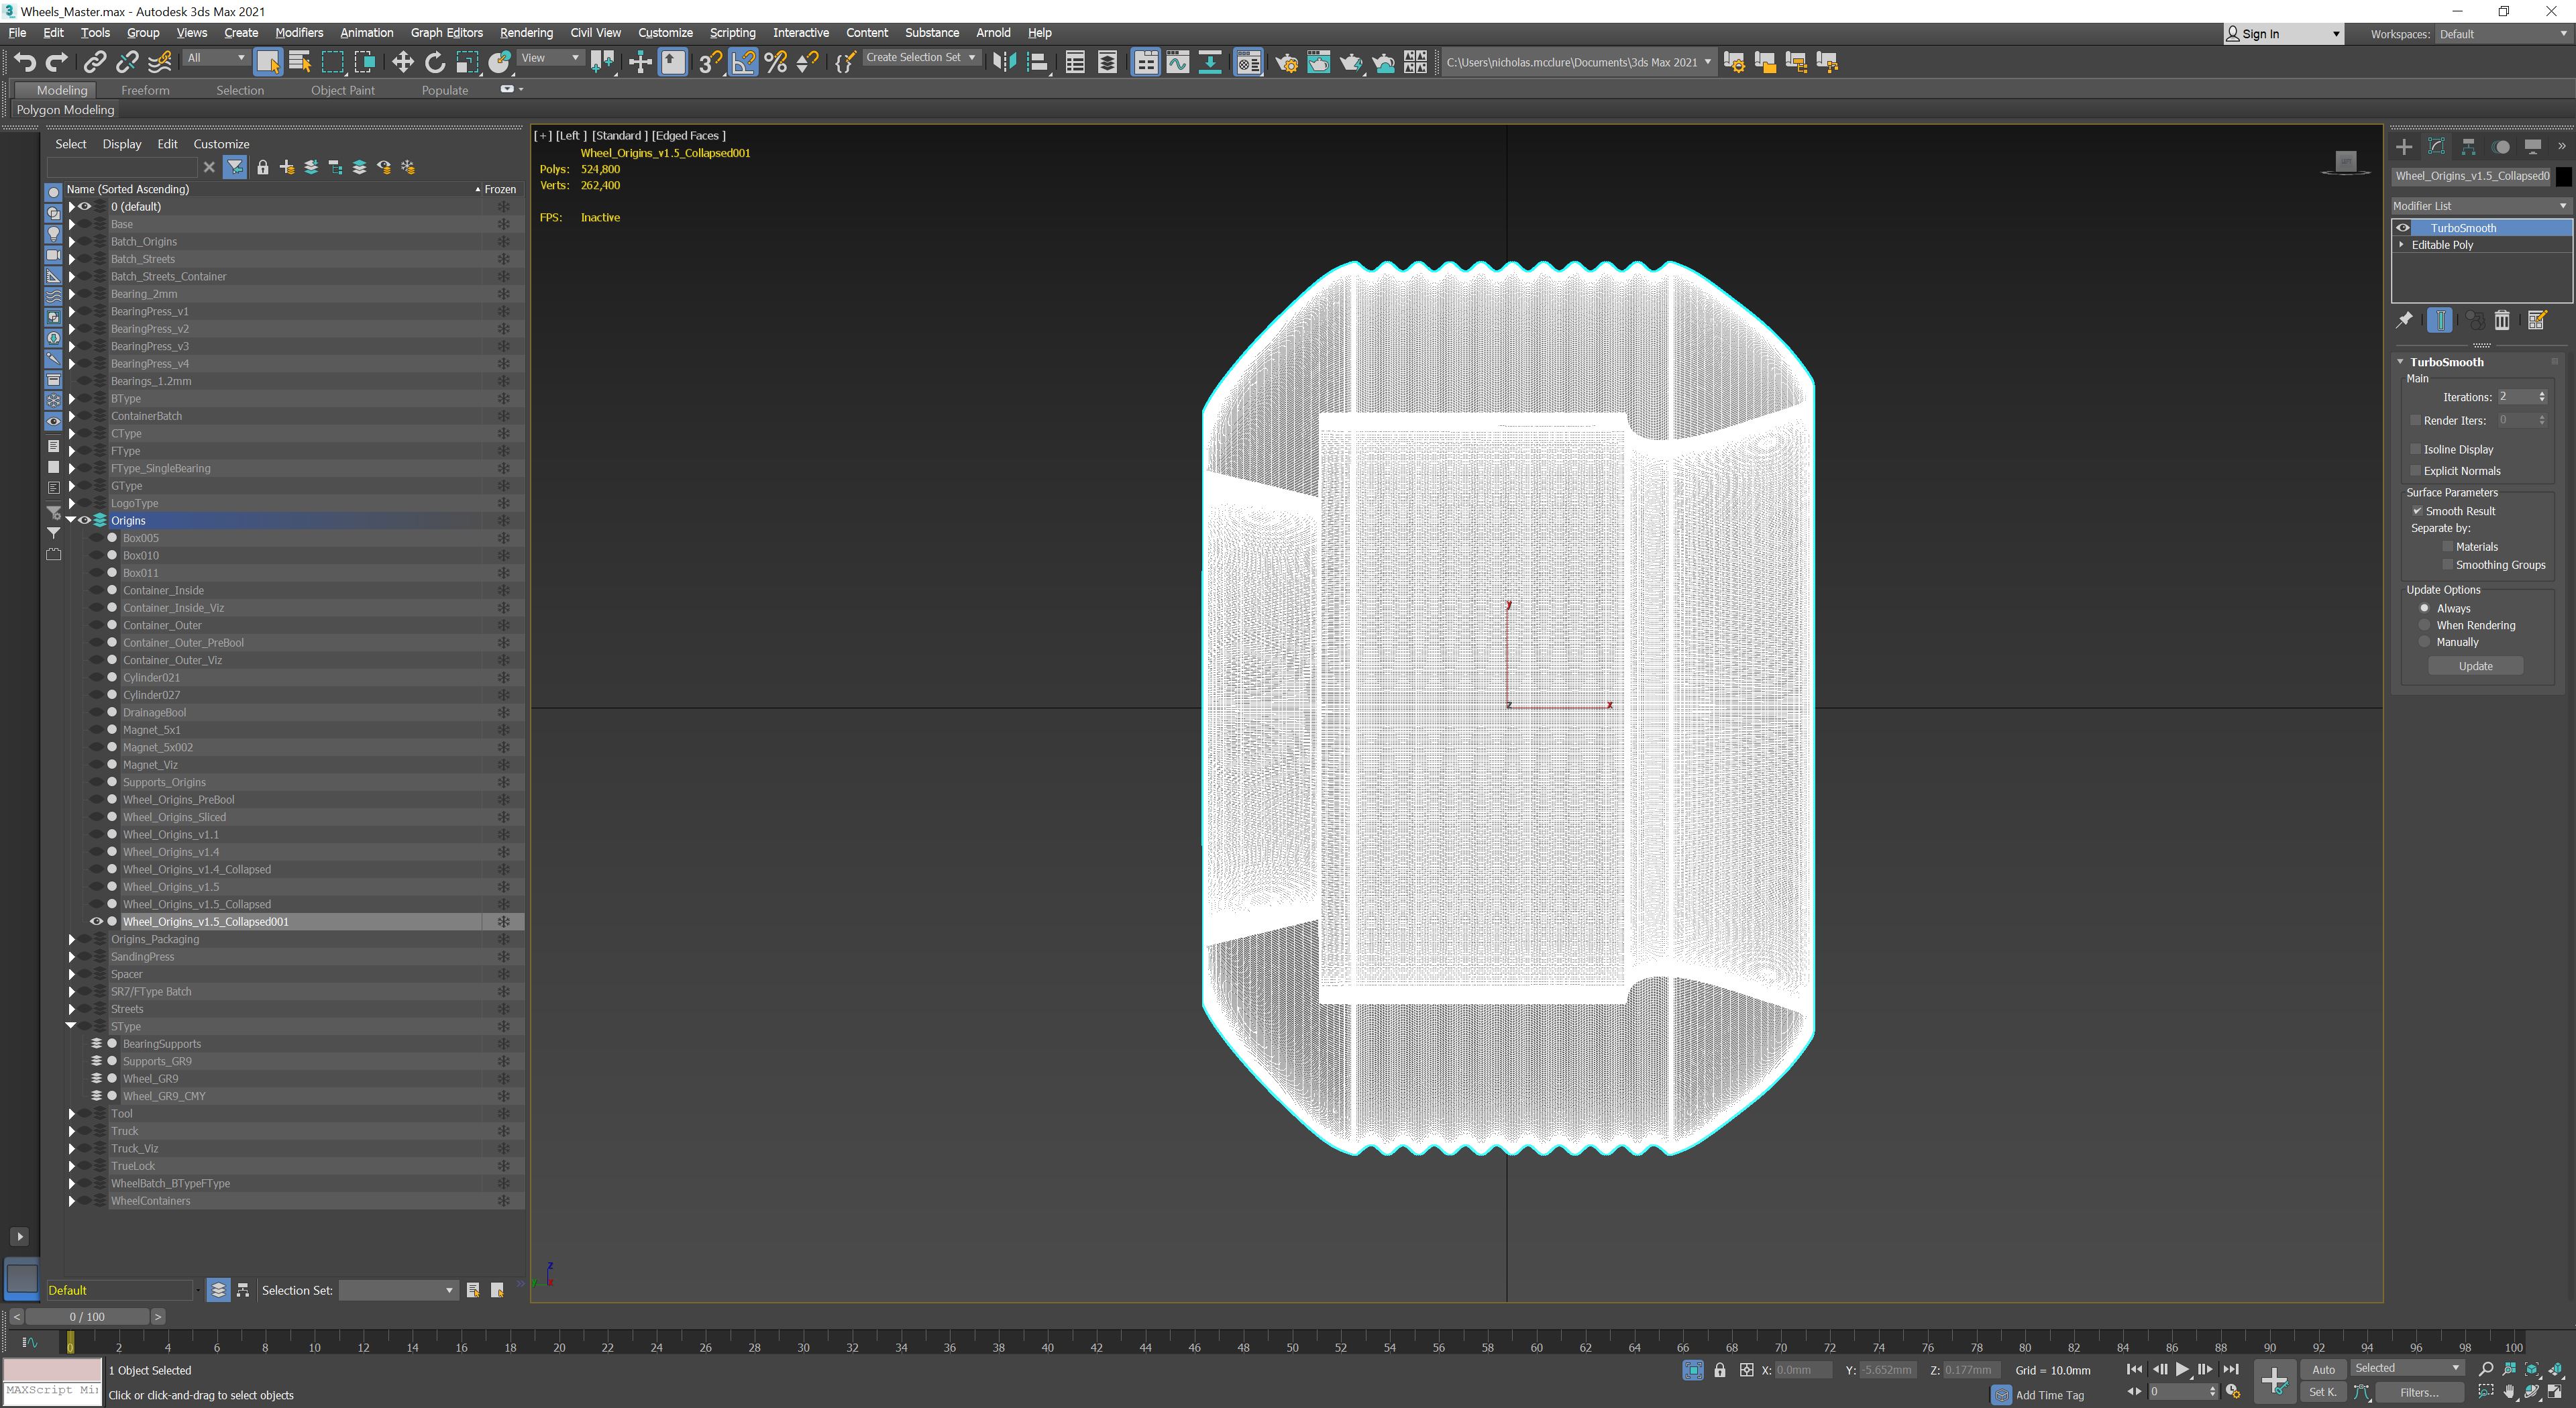Click the Redo arrow in main toolbar
This screenshot has width=2576, height=1408.
(57, 62)
